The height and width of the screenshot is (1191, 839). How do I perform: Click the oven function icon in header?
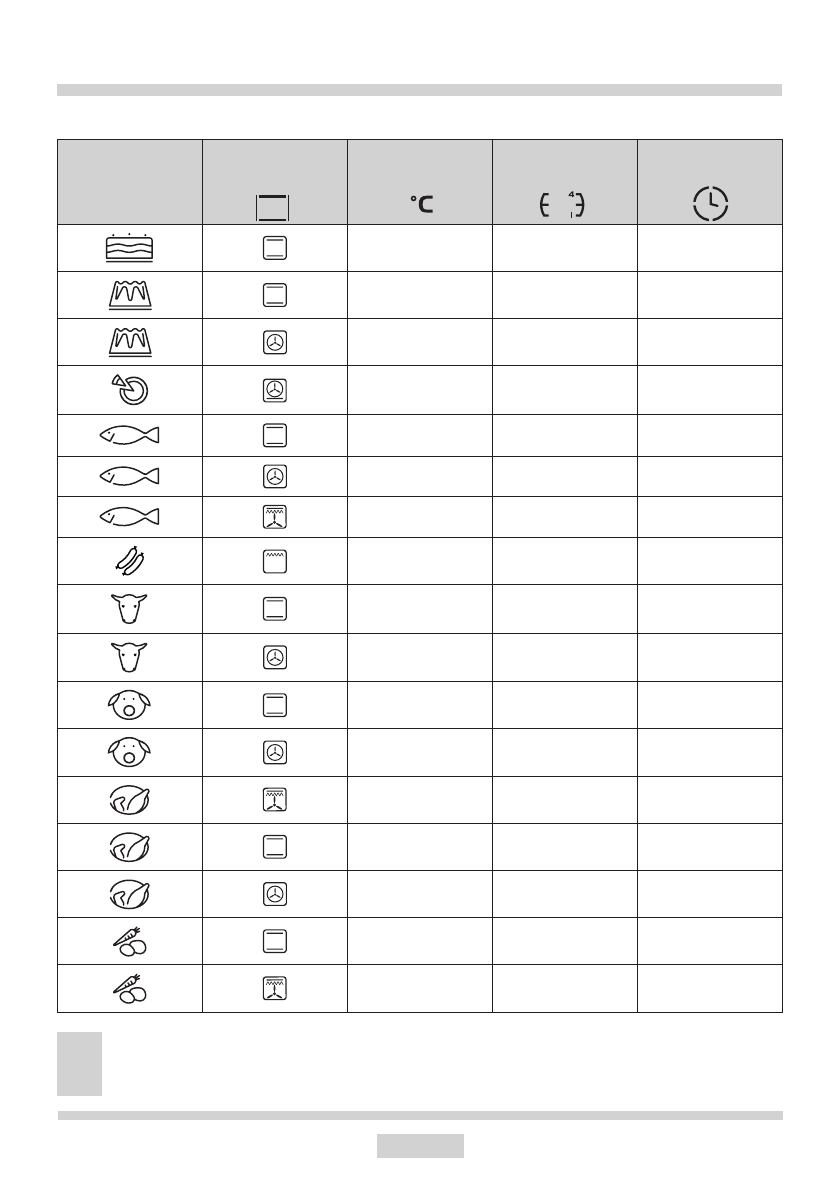[273, 207]
